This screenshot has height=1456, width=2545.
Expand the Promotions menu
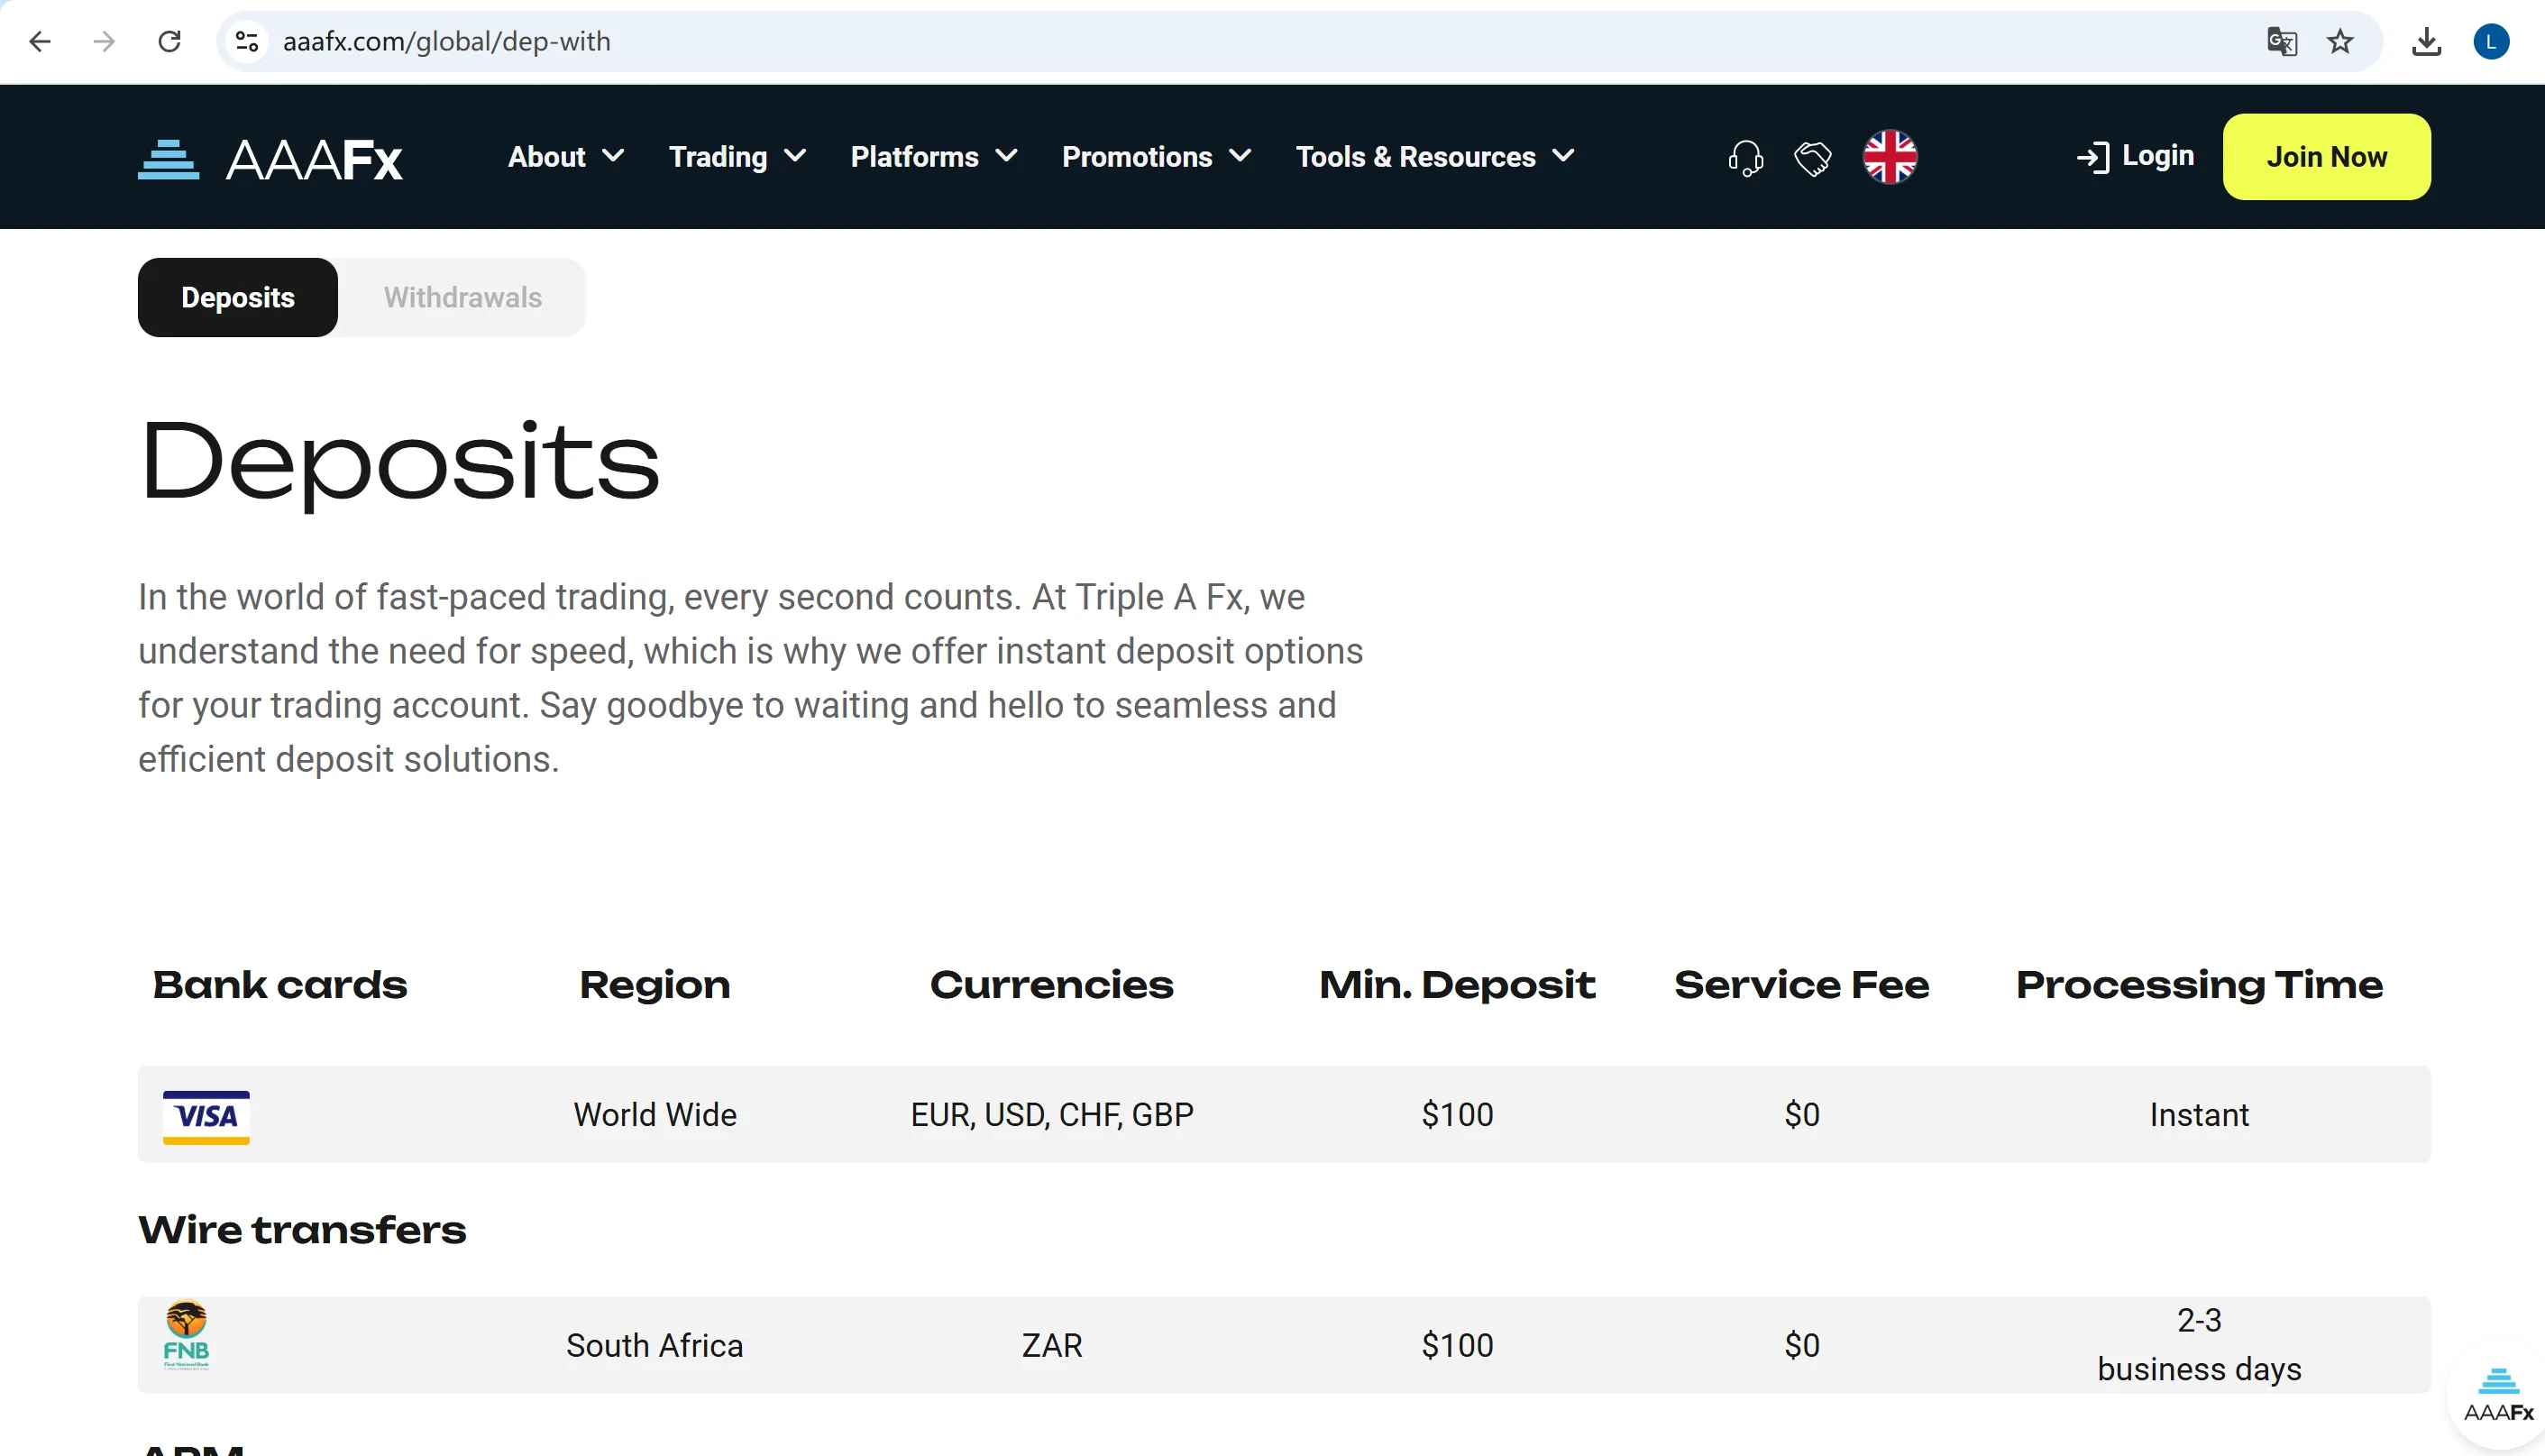tap(1157, 157)
